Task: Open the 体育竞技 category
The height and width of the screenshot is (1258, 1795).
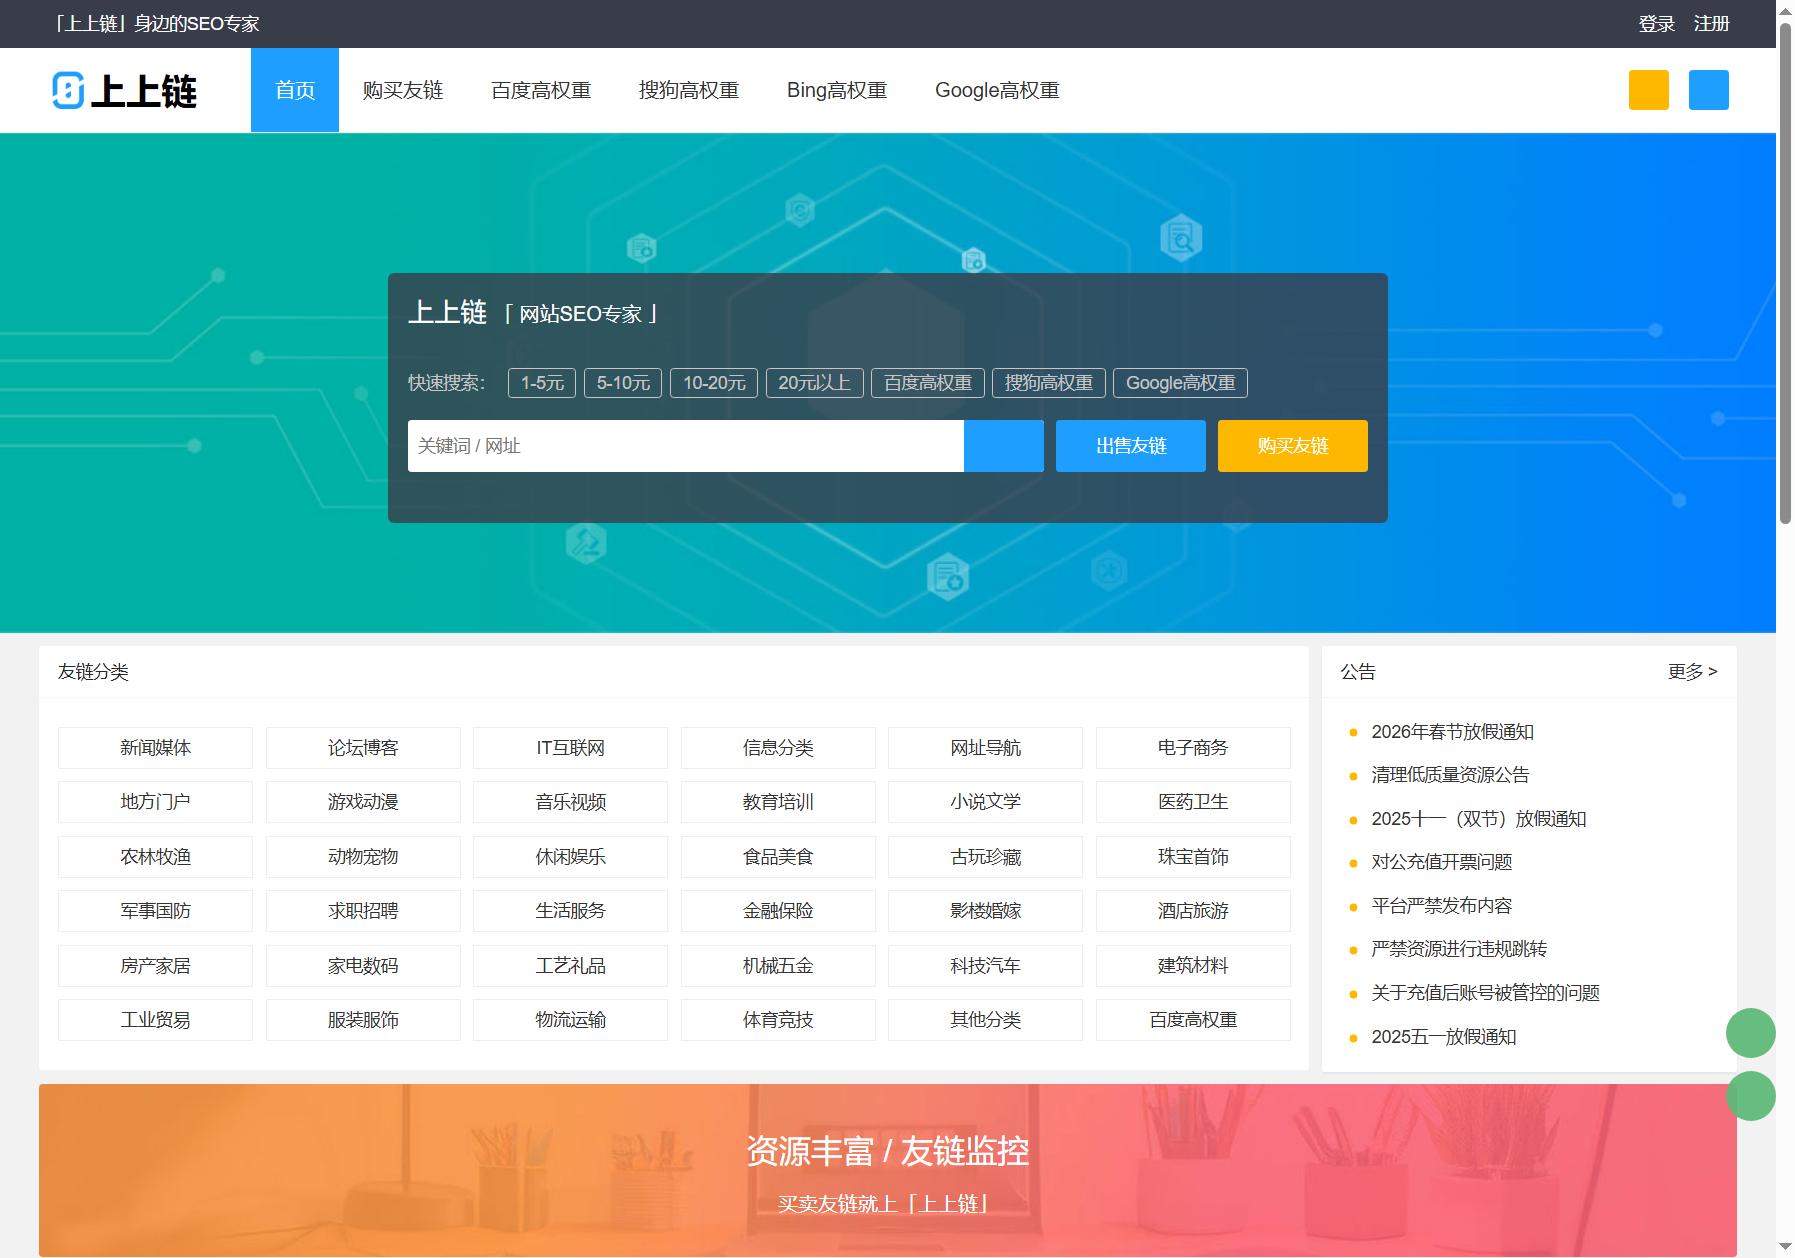Action: (x=778, y=1020)
